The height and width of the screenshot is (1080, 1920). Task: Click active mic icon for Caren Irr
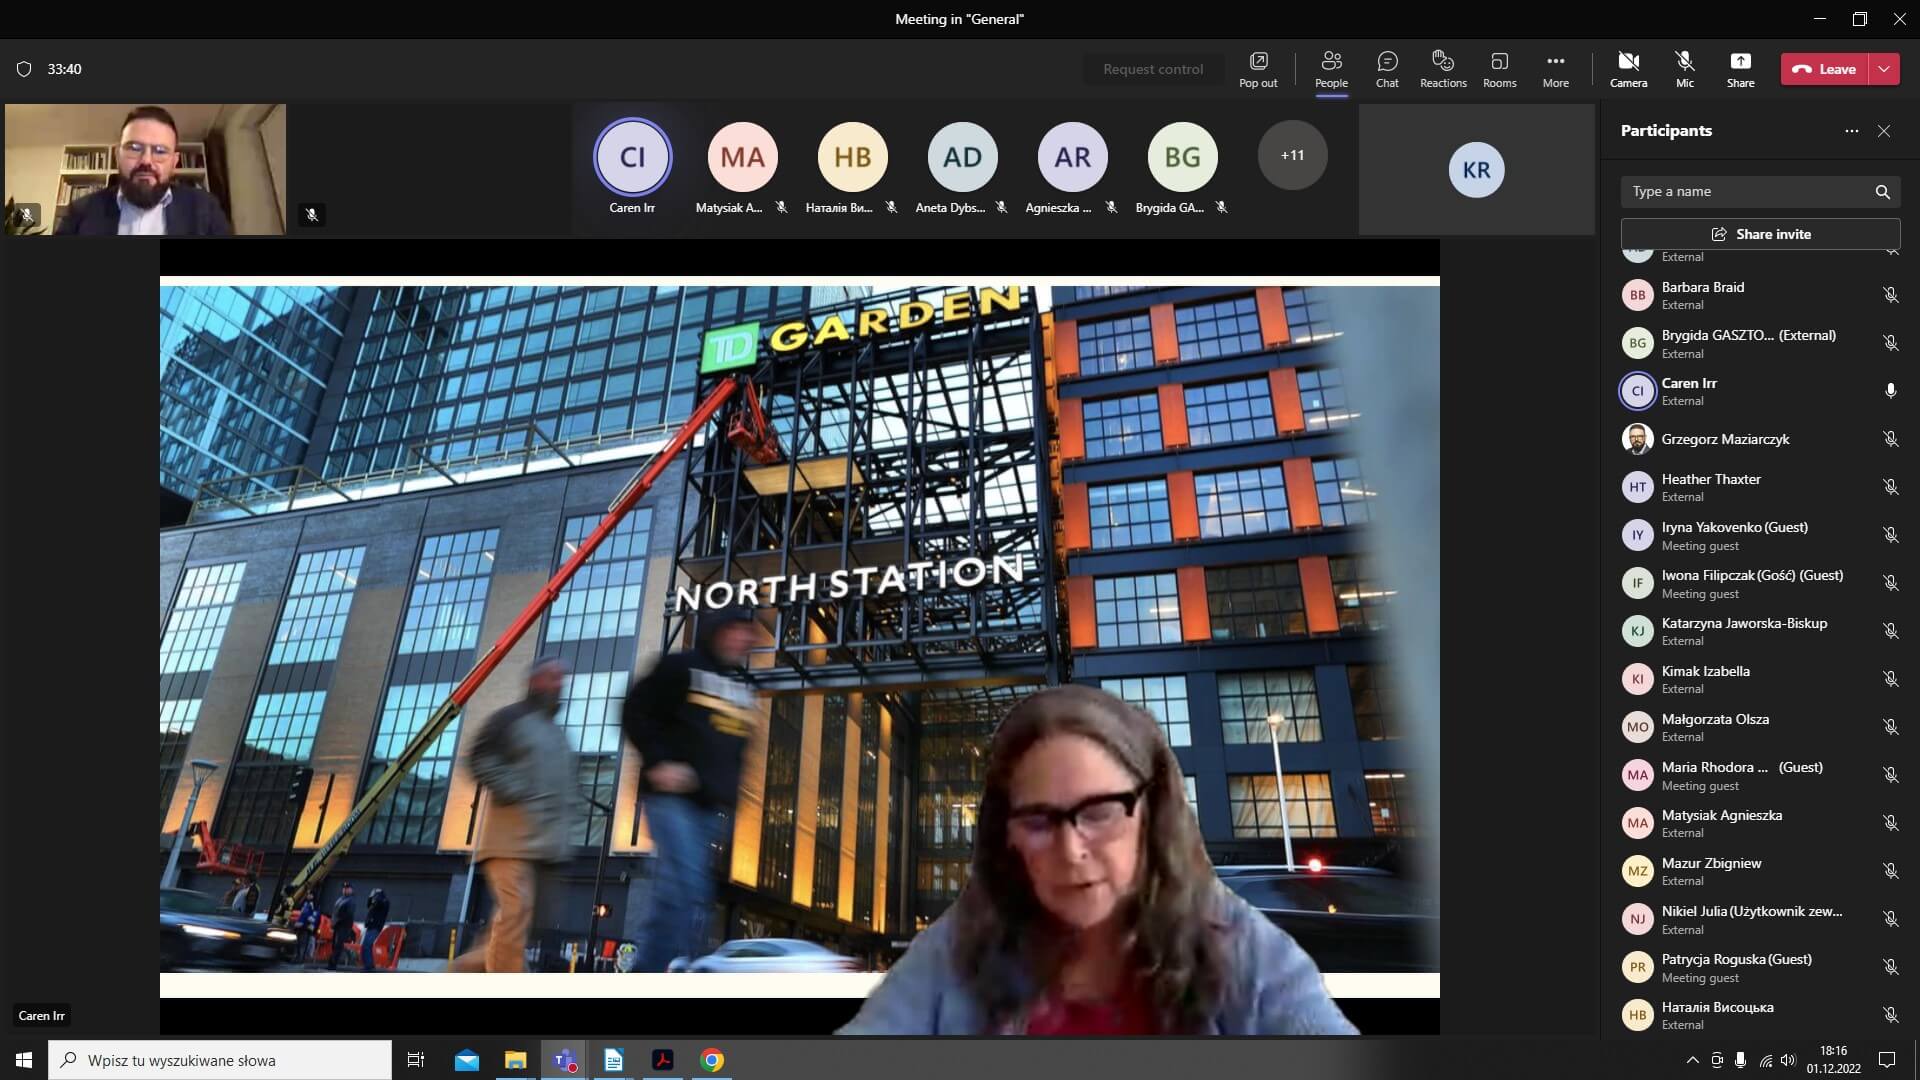(x=1890, y=391)
